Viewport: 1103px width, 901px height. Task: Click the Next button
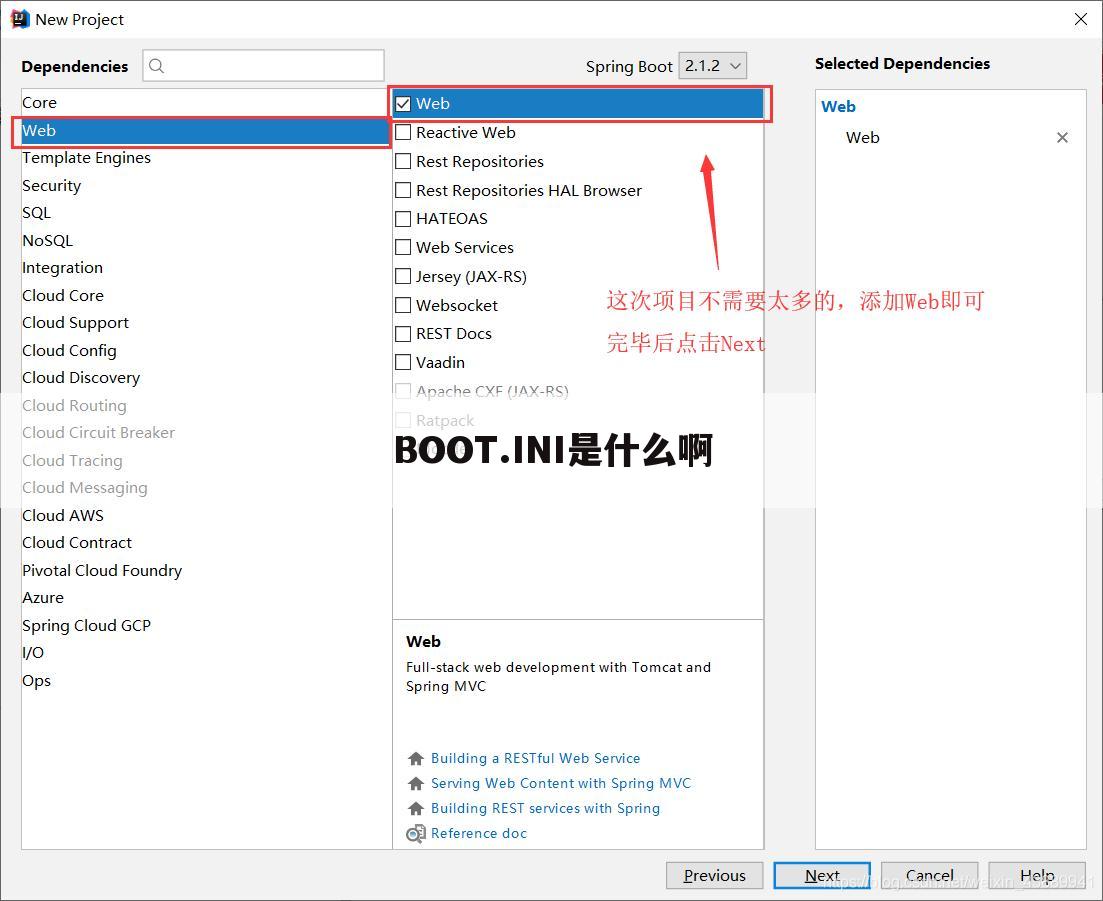822,876
